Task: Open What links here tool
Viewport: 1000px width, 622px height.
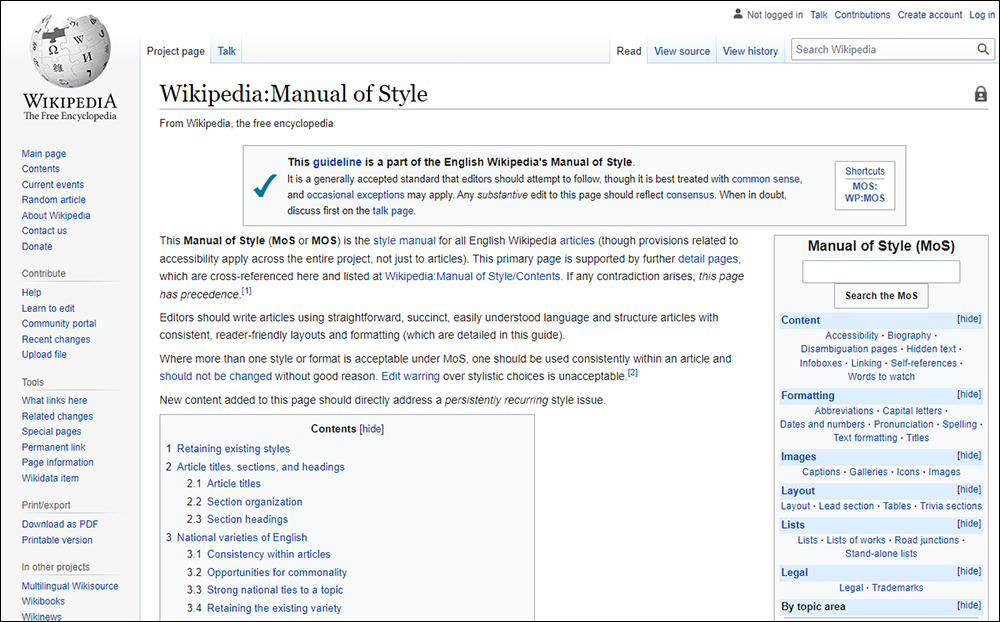Action: click(54, 401)
